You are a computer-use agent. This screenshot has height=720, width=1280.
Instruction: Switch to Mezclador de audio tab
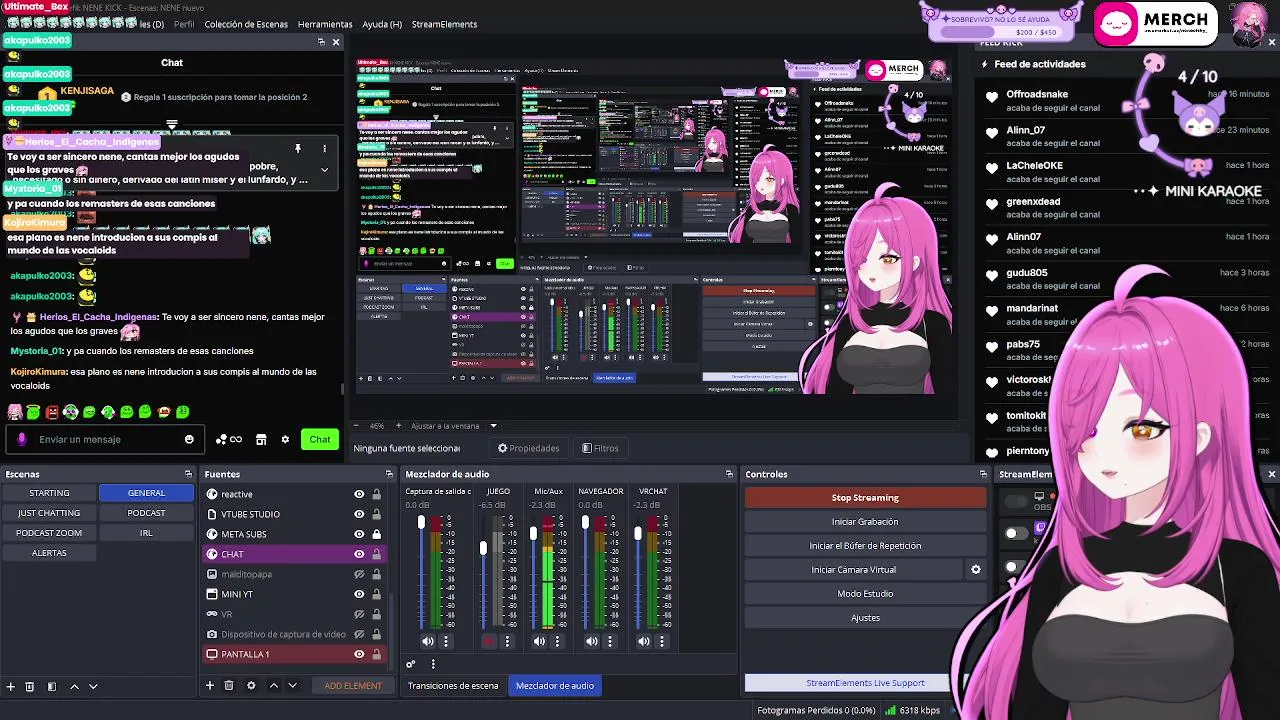tap(555, 686)
